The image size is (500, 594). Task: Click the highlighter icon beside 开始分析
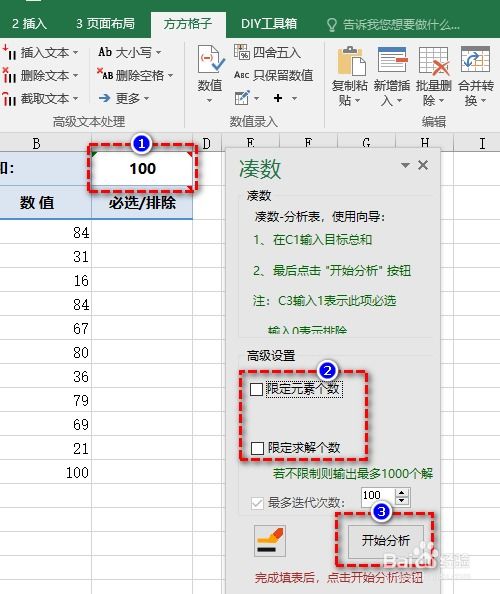tap(270, 541)
